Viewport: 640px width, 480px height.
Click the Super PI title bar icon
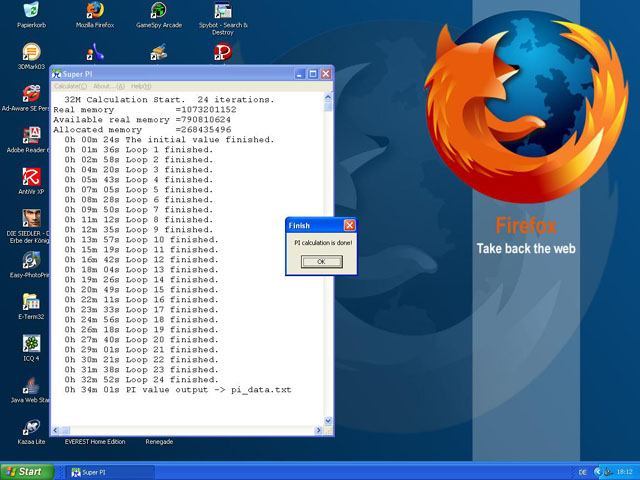pos(57,74)
